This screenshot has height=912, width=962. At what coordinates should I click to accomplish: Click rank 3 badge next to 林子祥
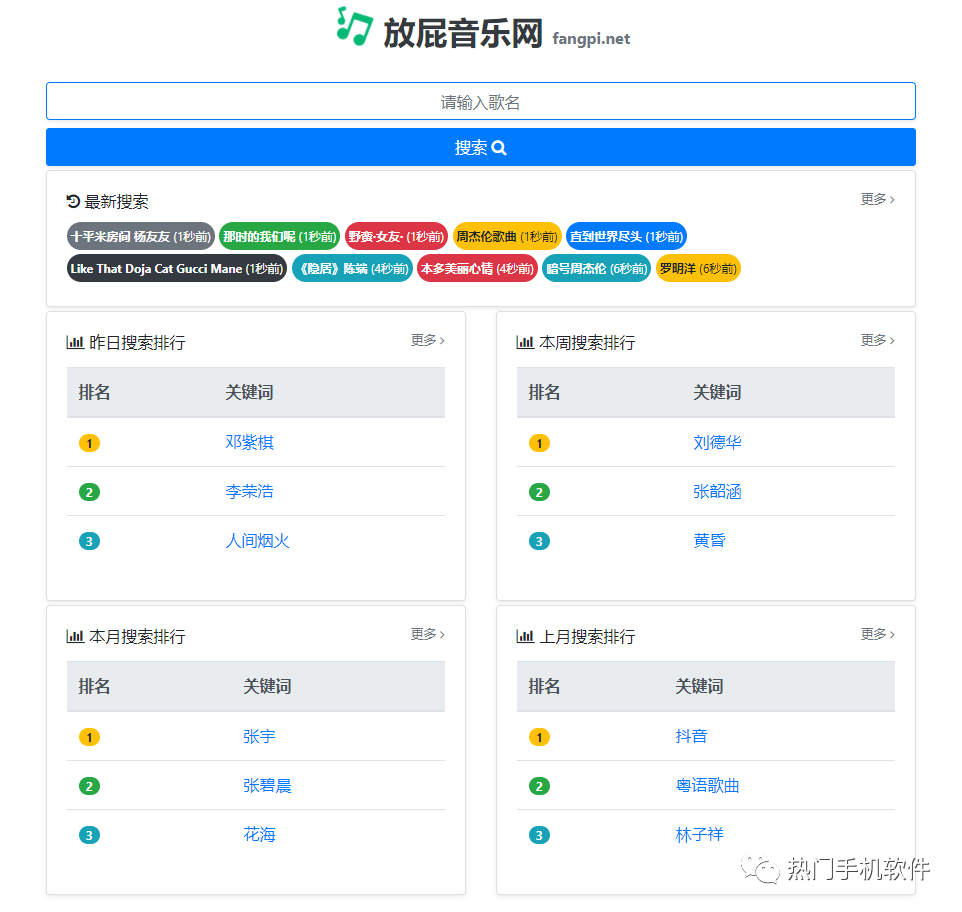click(539, 835)
